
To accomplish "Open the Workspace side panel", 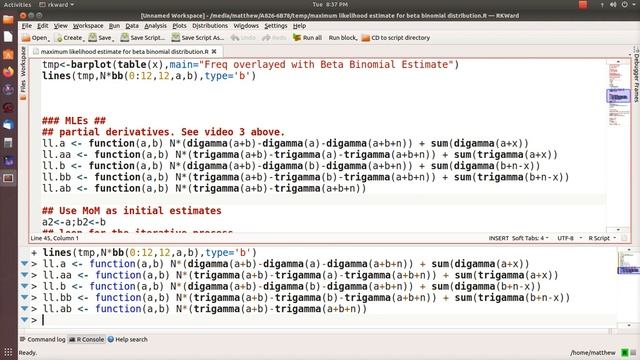I will click(23, 61).
